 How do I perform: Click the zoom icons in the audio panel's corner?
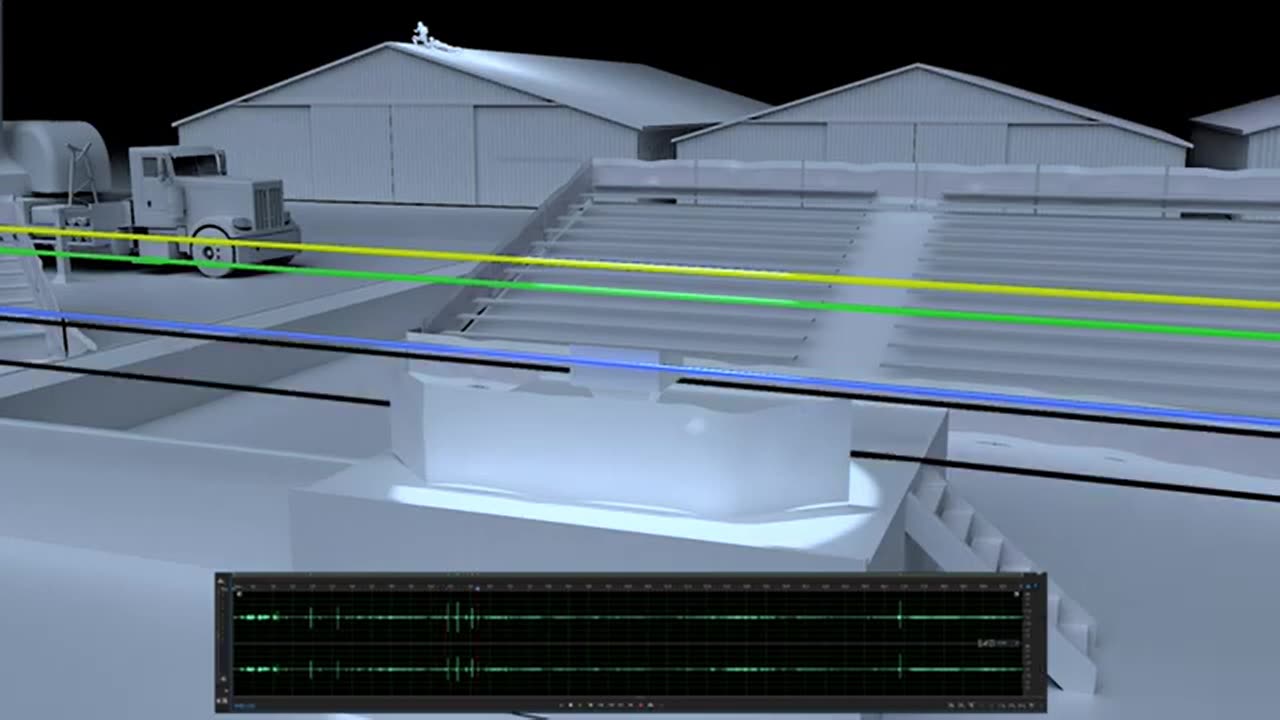point(991,705)
